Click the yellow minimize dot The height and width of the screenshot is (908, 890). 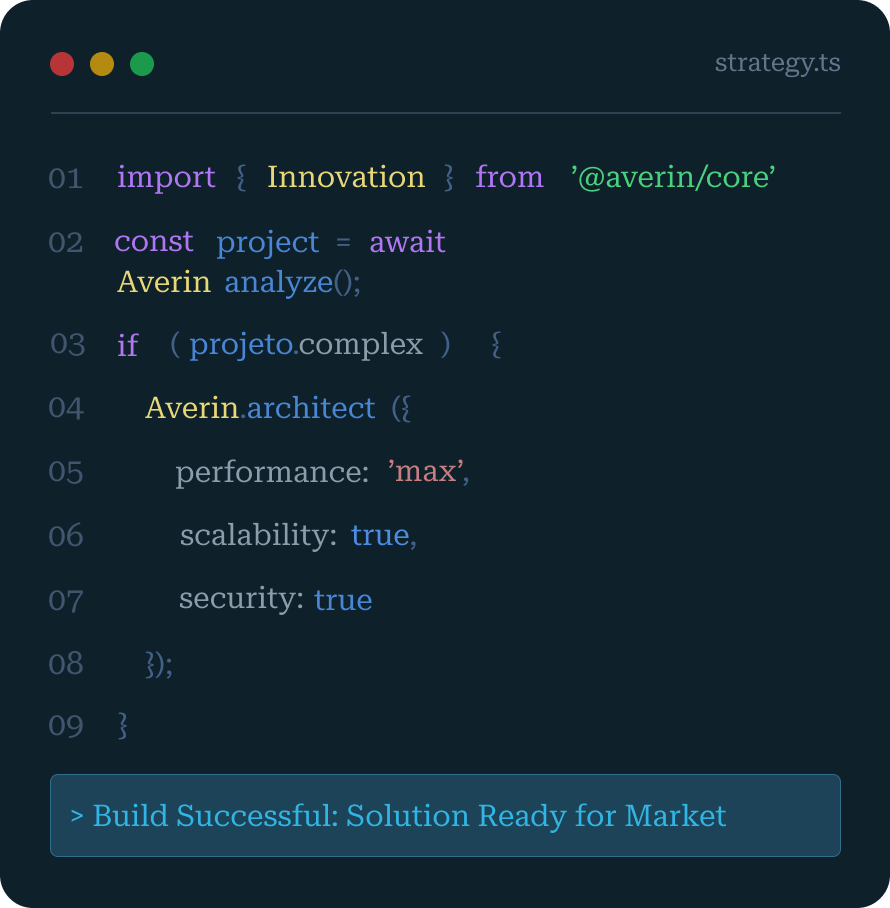102,64
